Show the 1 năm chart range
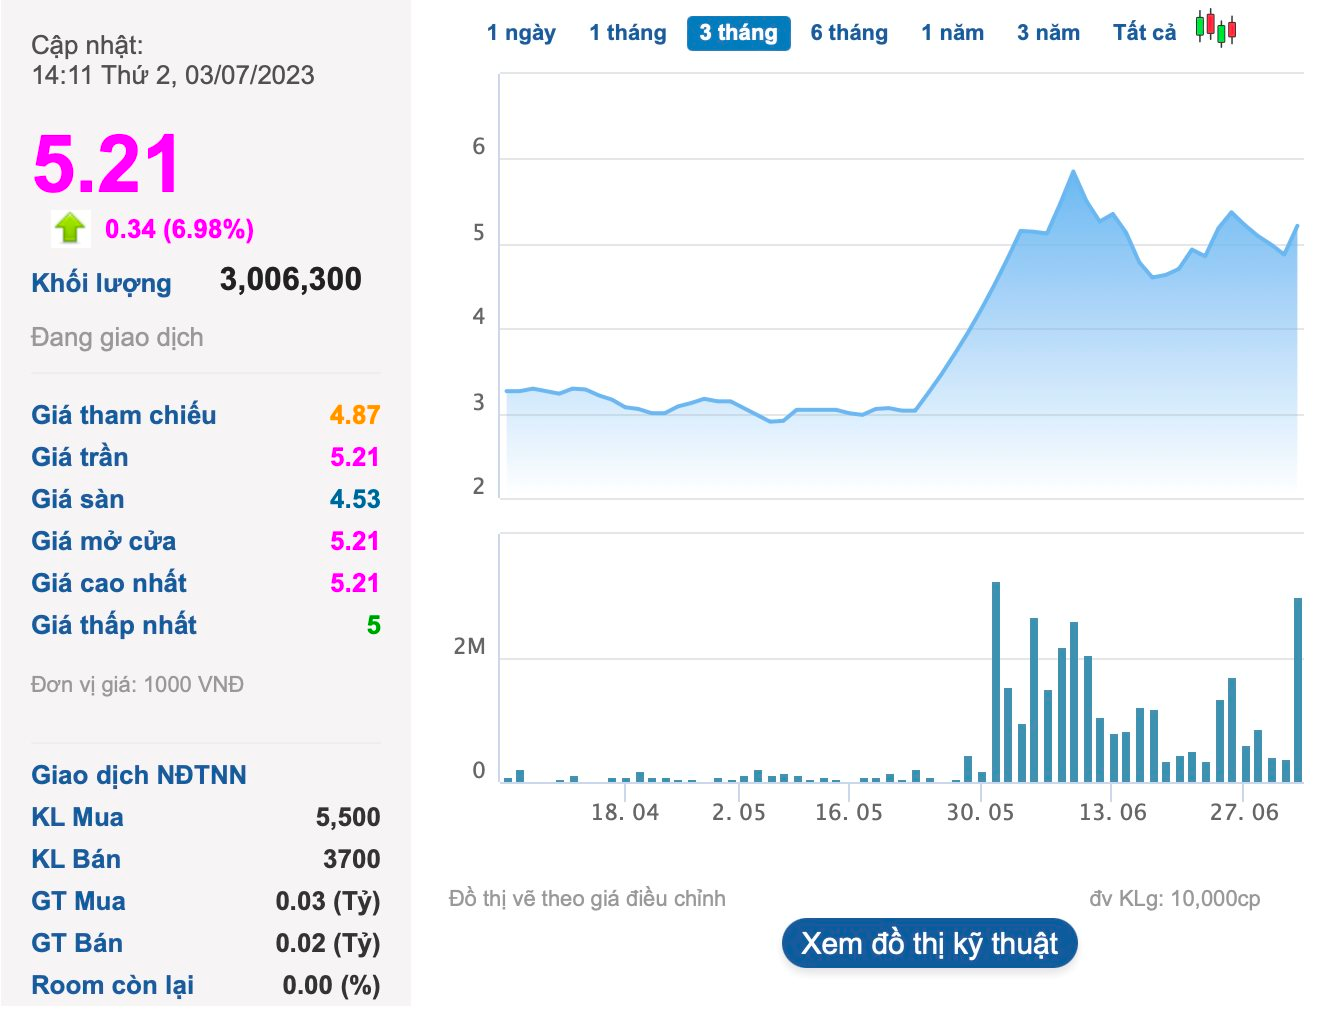This screenshot has width=1318, height=1014. pos(952,33)
